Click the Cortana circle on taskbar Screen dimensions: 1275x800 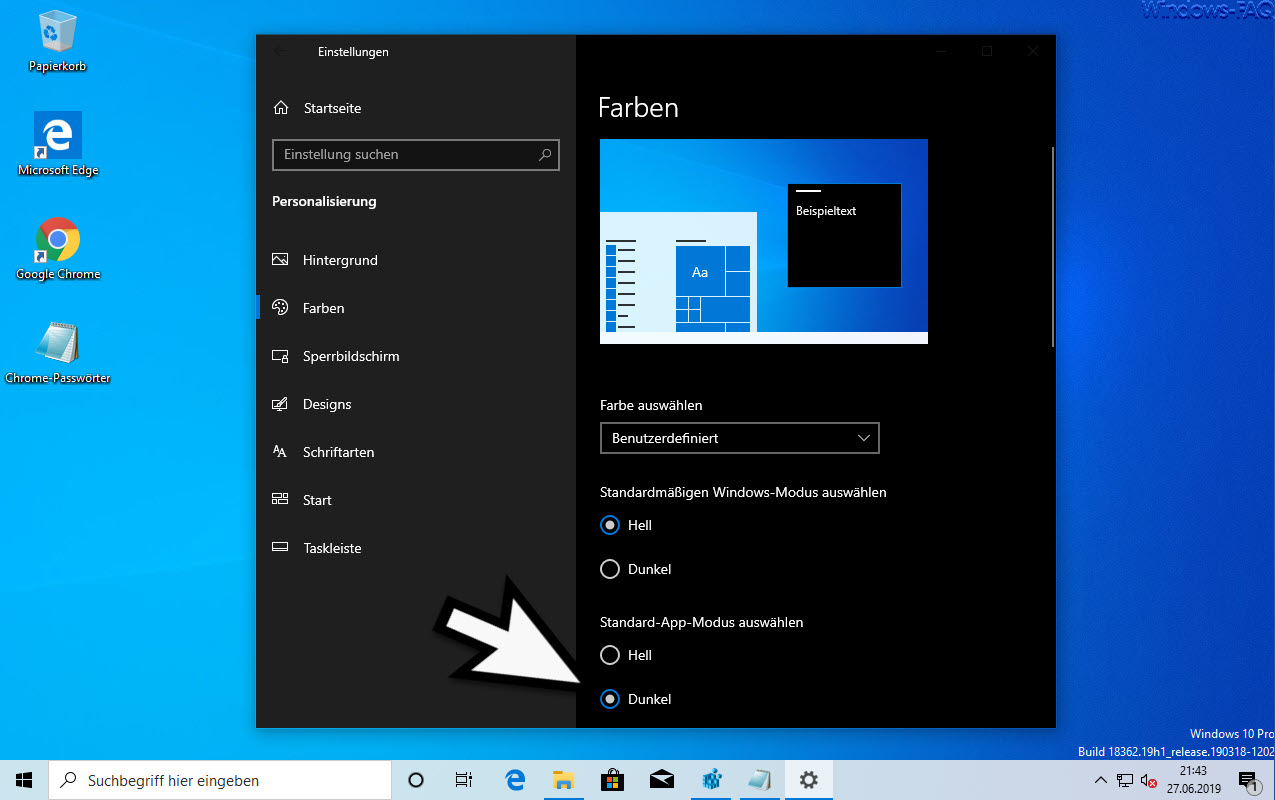(x=416, y=780)
